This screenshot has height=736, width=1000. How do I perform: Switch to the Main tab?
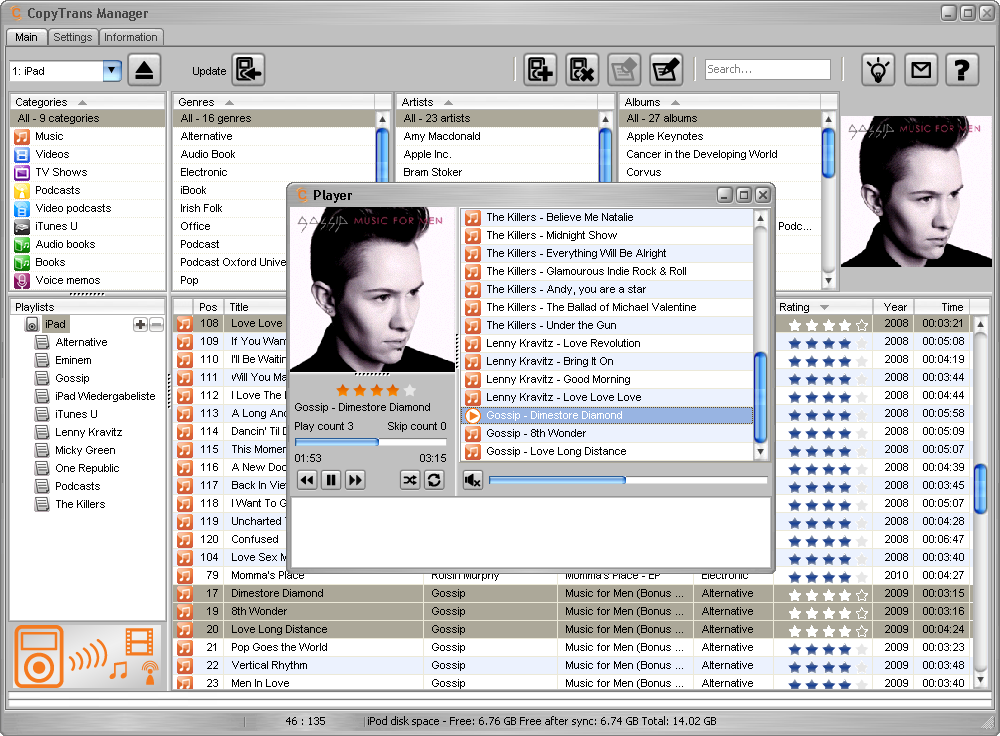point(26,37)
